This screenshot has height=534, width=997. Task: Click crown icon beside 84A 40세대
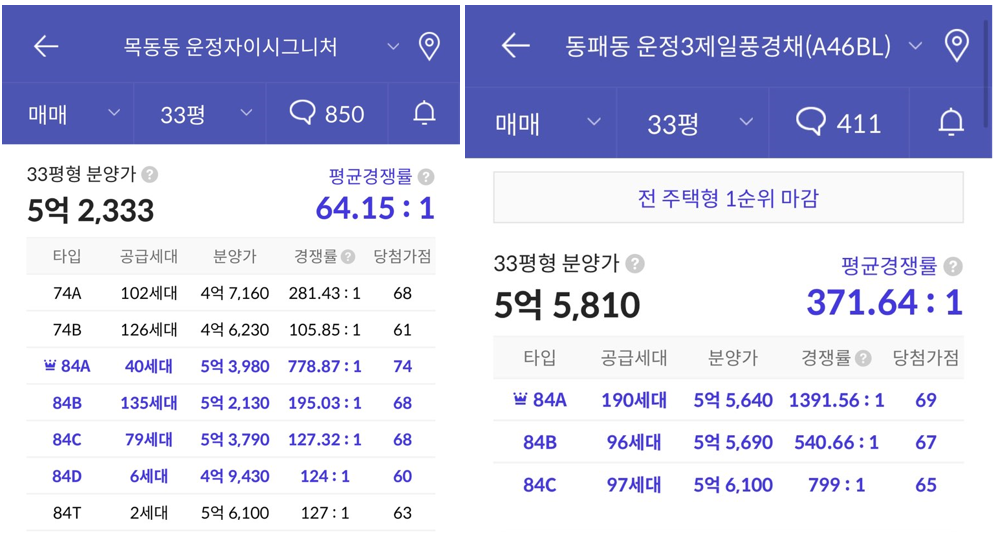tap(50, 366)
